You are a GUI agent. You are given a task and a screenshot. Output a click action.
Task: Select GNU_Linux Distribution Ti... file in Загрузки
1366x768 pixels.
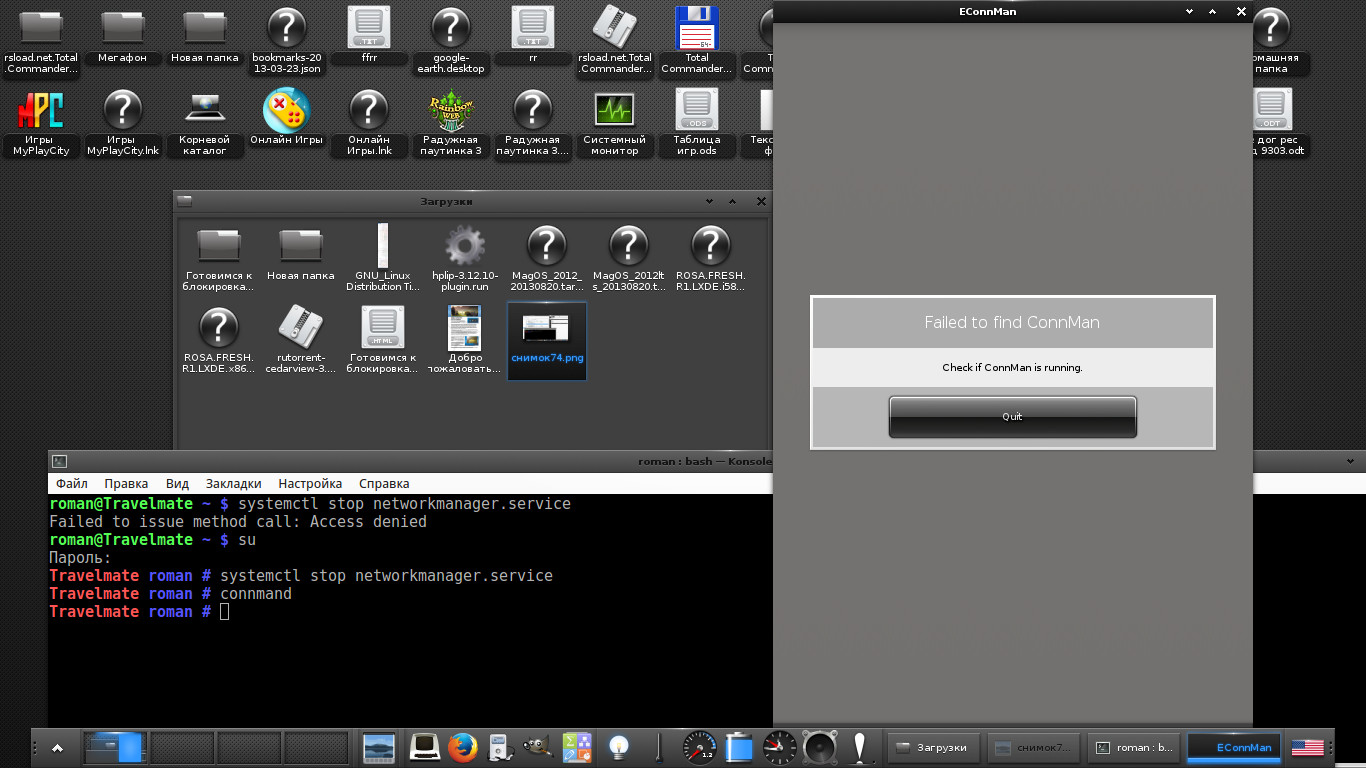383,259
